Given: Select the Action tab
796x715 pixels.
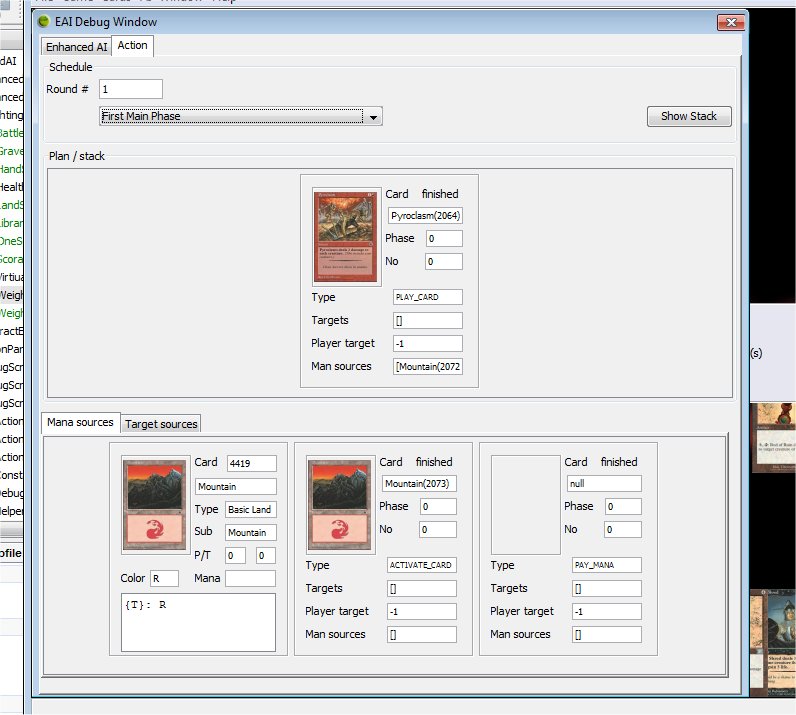Looking at the screenshot, I should click(x=132, y=45).
